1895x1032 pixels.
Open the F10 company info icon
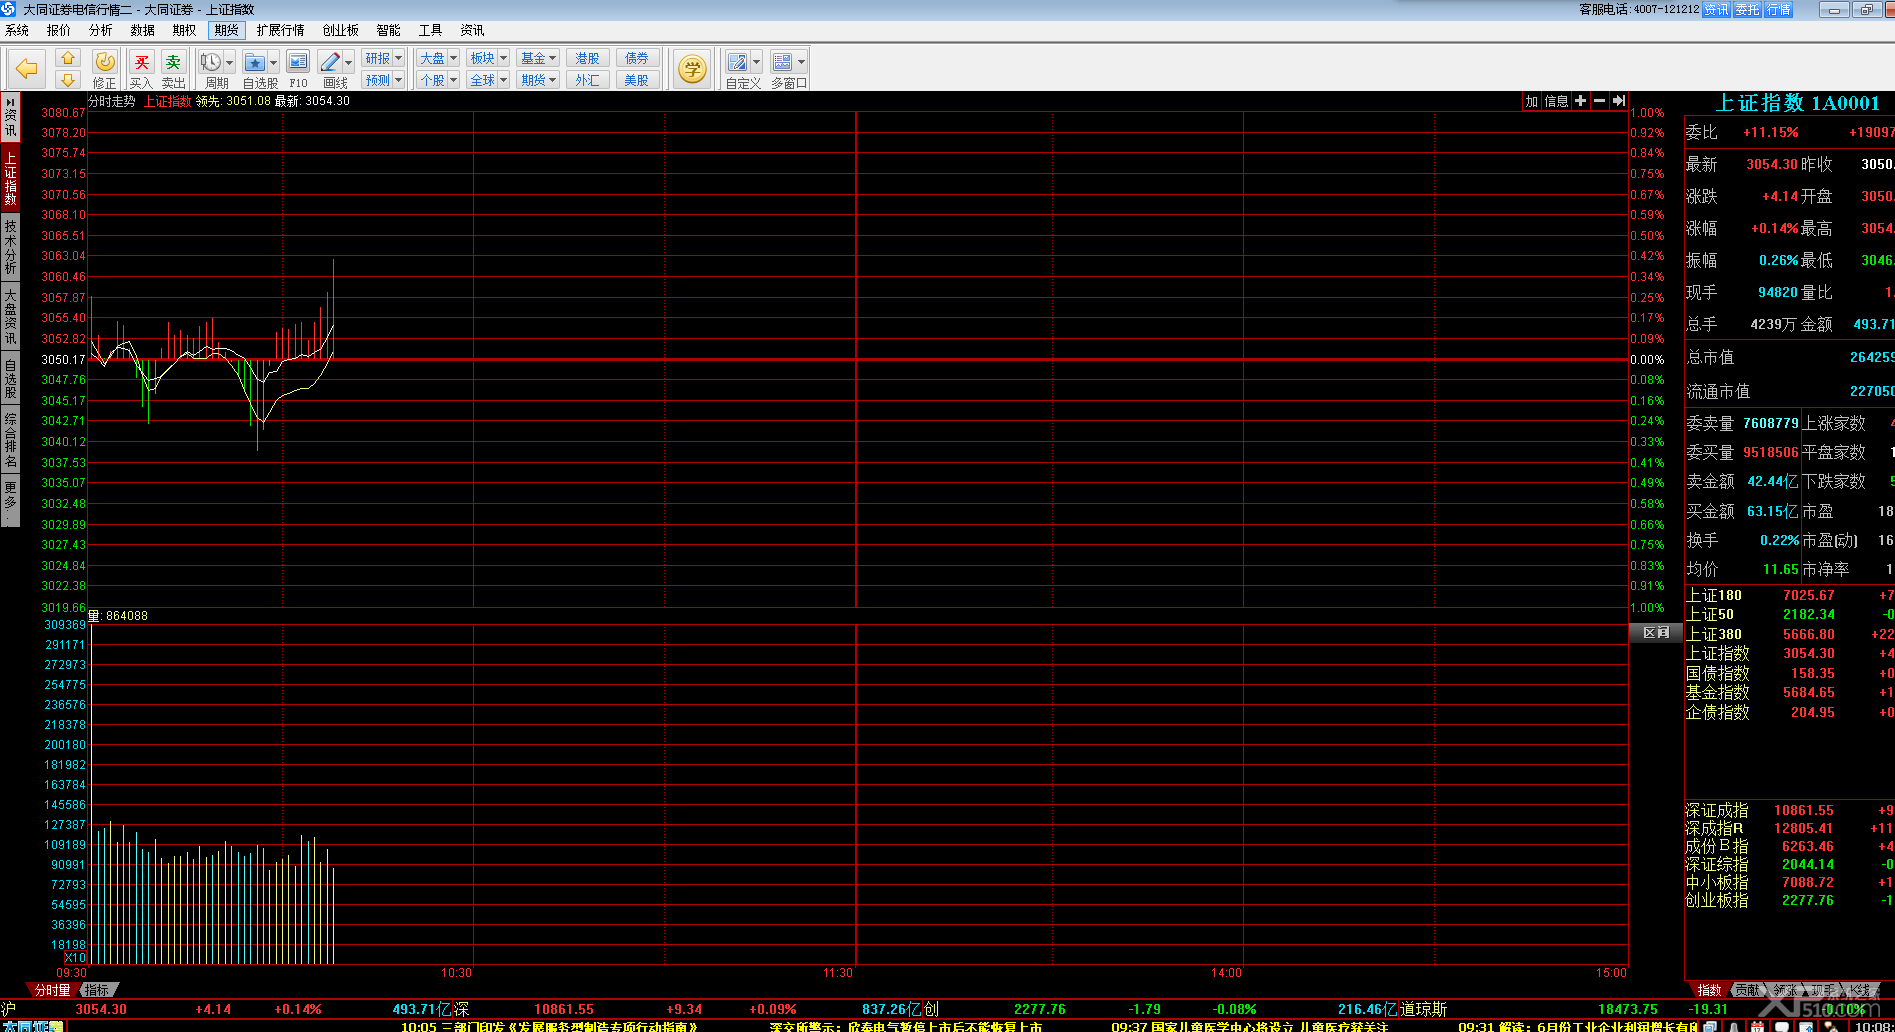[x=298, y=62]
